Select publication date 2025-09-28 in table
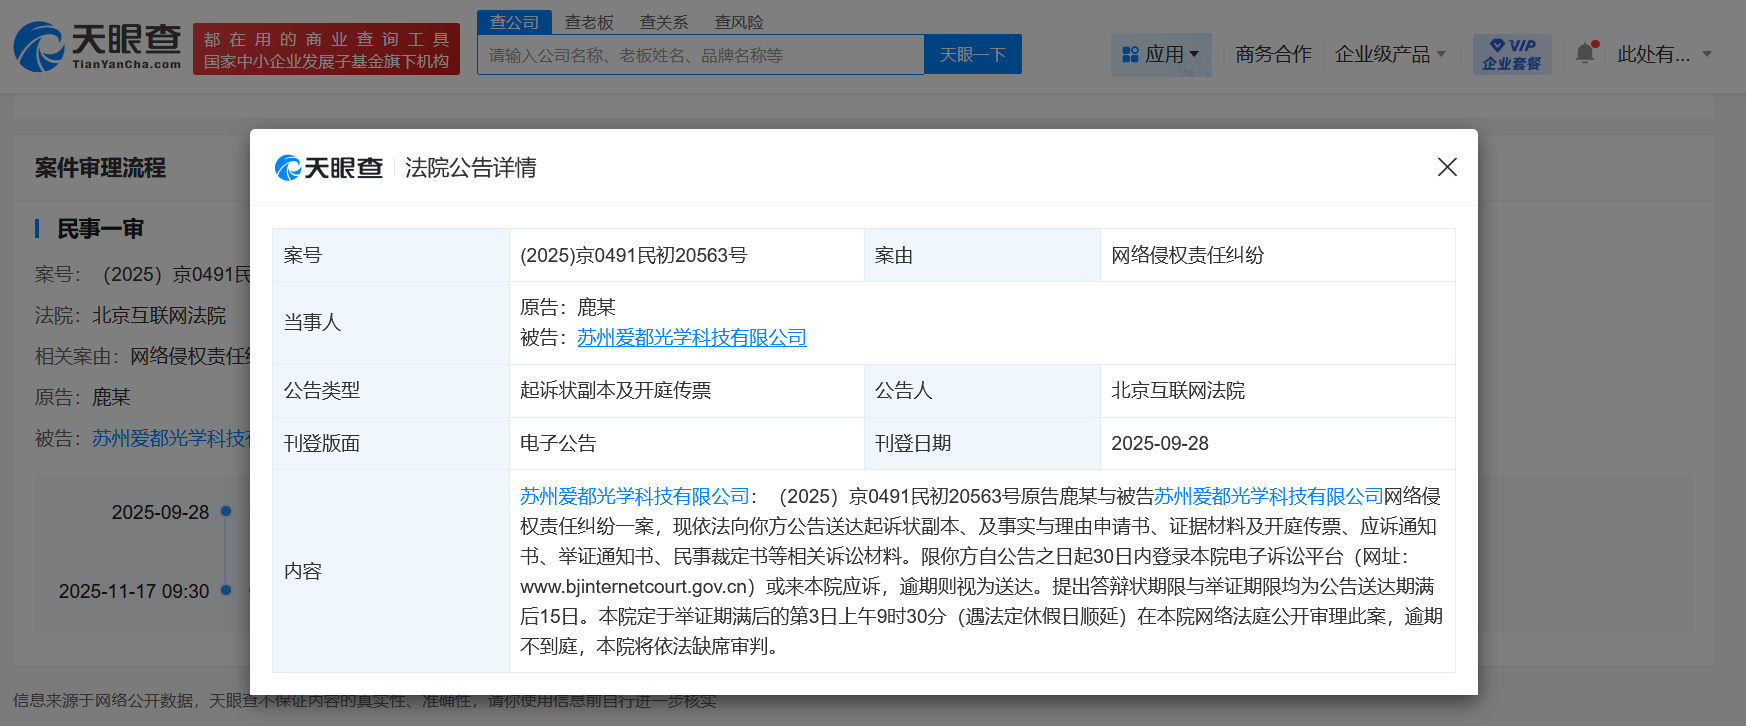Image resolution: width=1746 pixels, height=726 pixels. point(1277,443)
